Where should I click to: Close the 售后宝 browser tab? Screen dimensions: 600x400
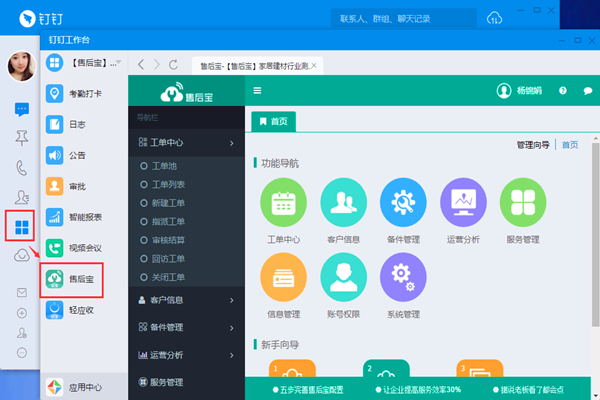click(314, 66)
